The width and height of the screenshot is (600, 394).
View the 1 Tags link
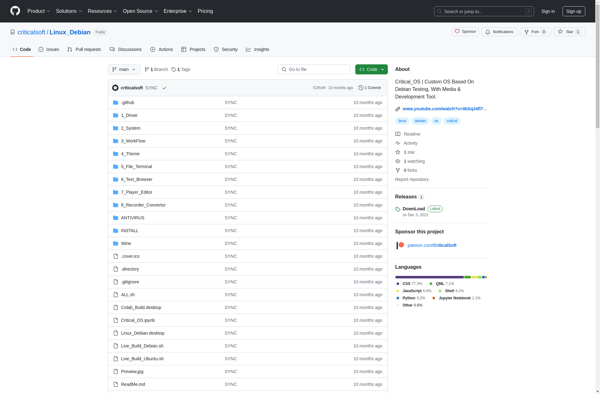point(181,69)
